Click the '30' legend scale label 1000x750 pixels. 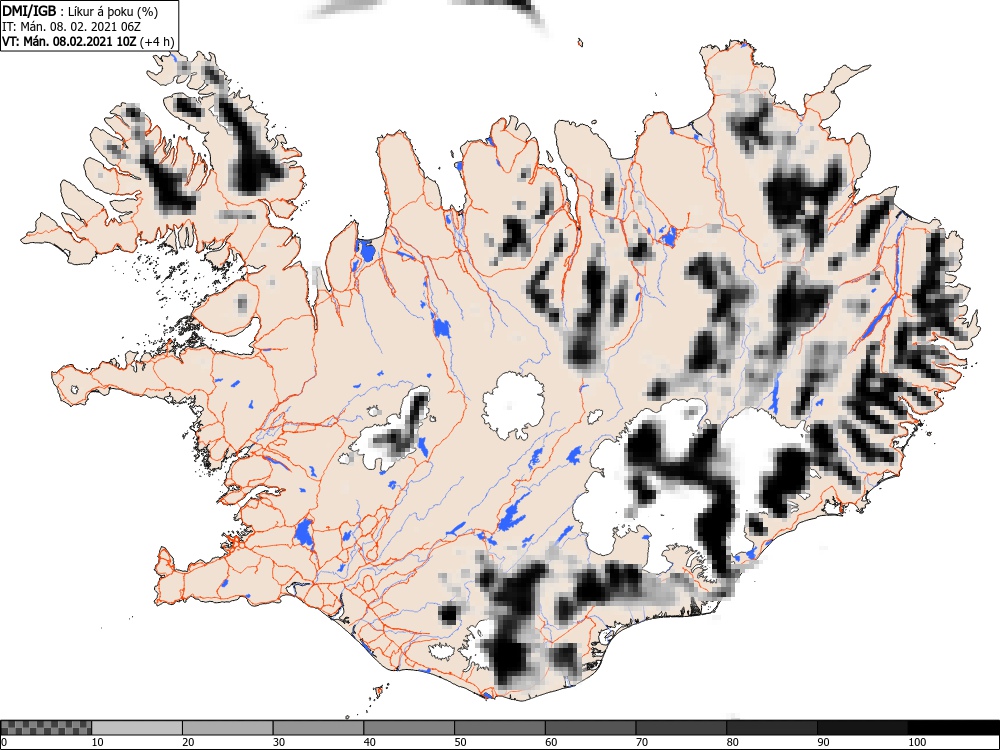pos(279,742)
